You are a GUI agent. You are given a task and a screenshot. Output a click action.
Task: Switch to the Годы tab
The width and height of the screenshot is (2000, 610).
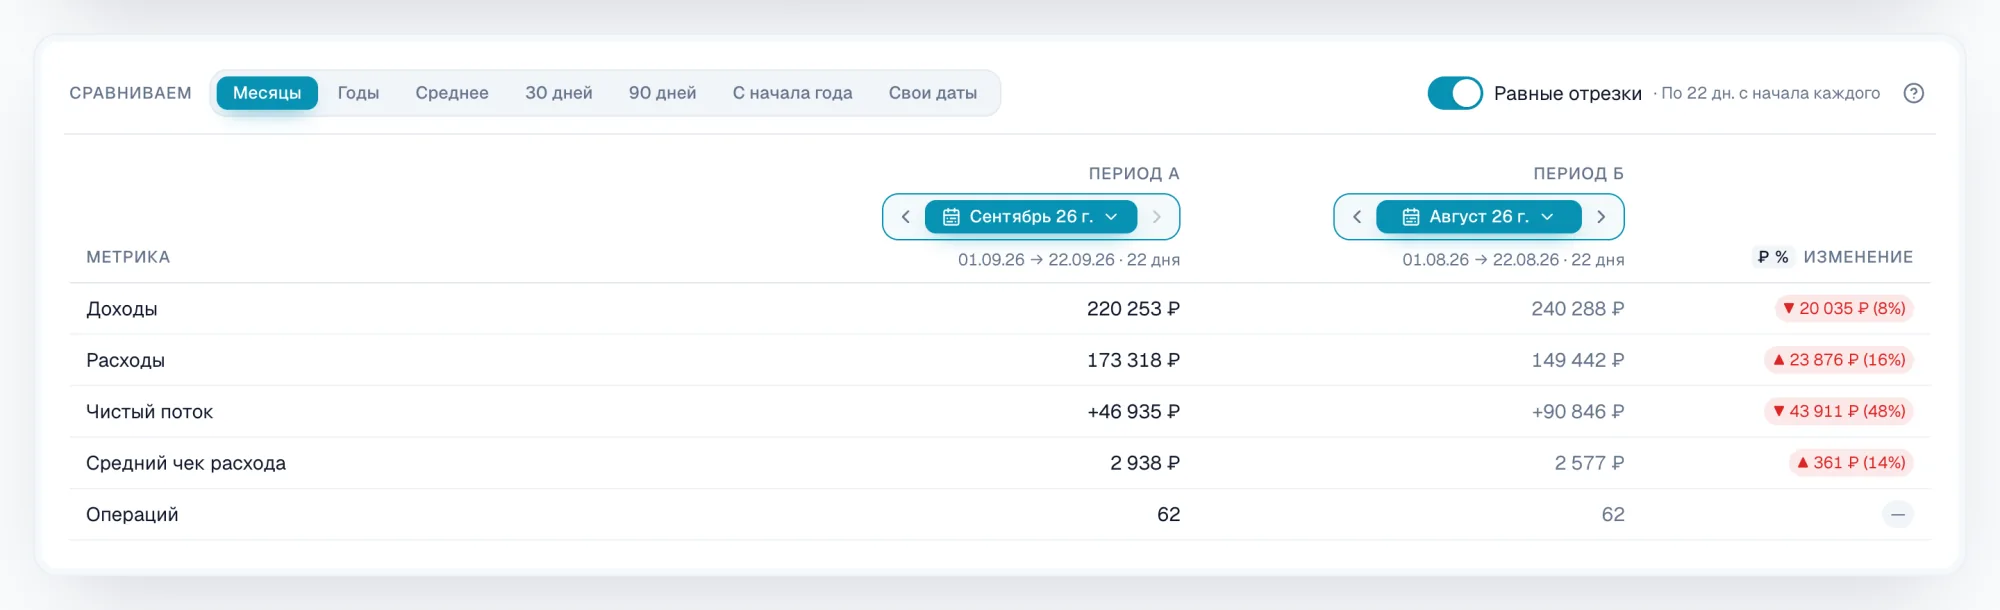coord(358,93)
